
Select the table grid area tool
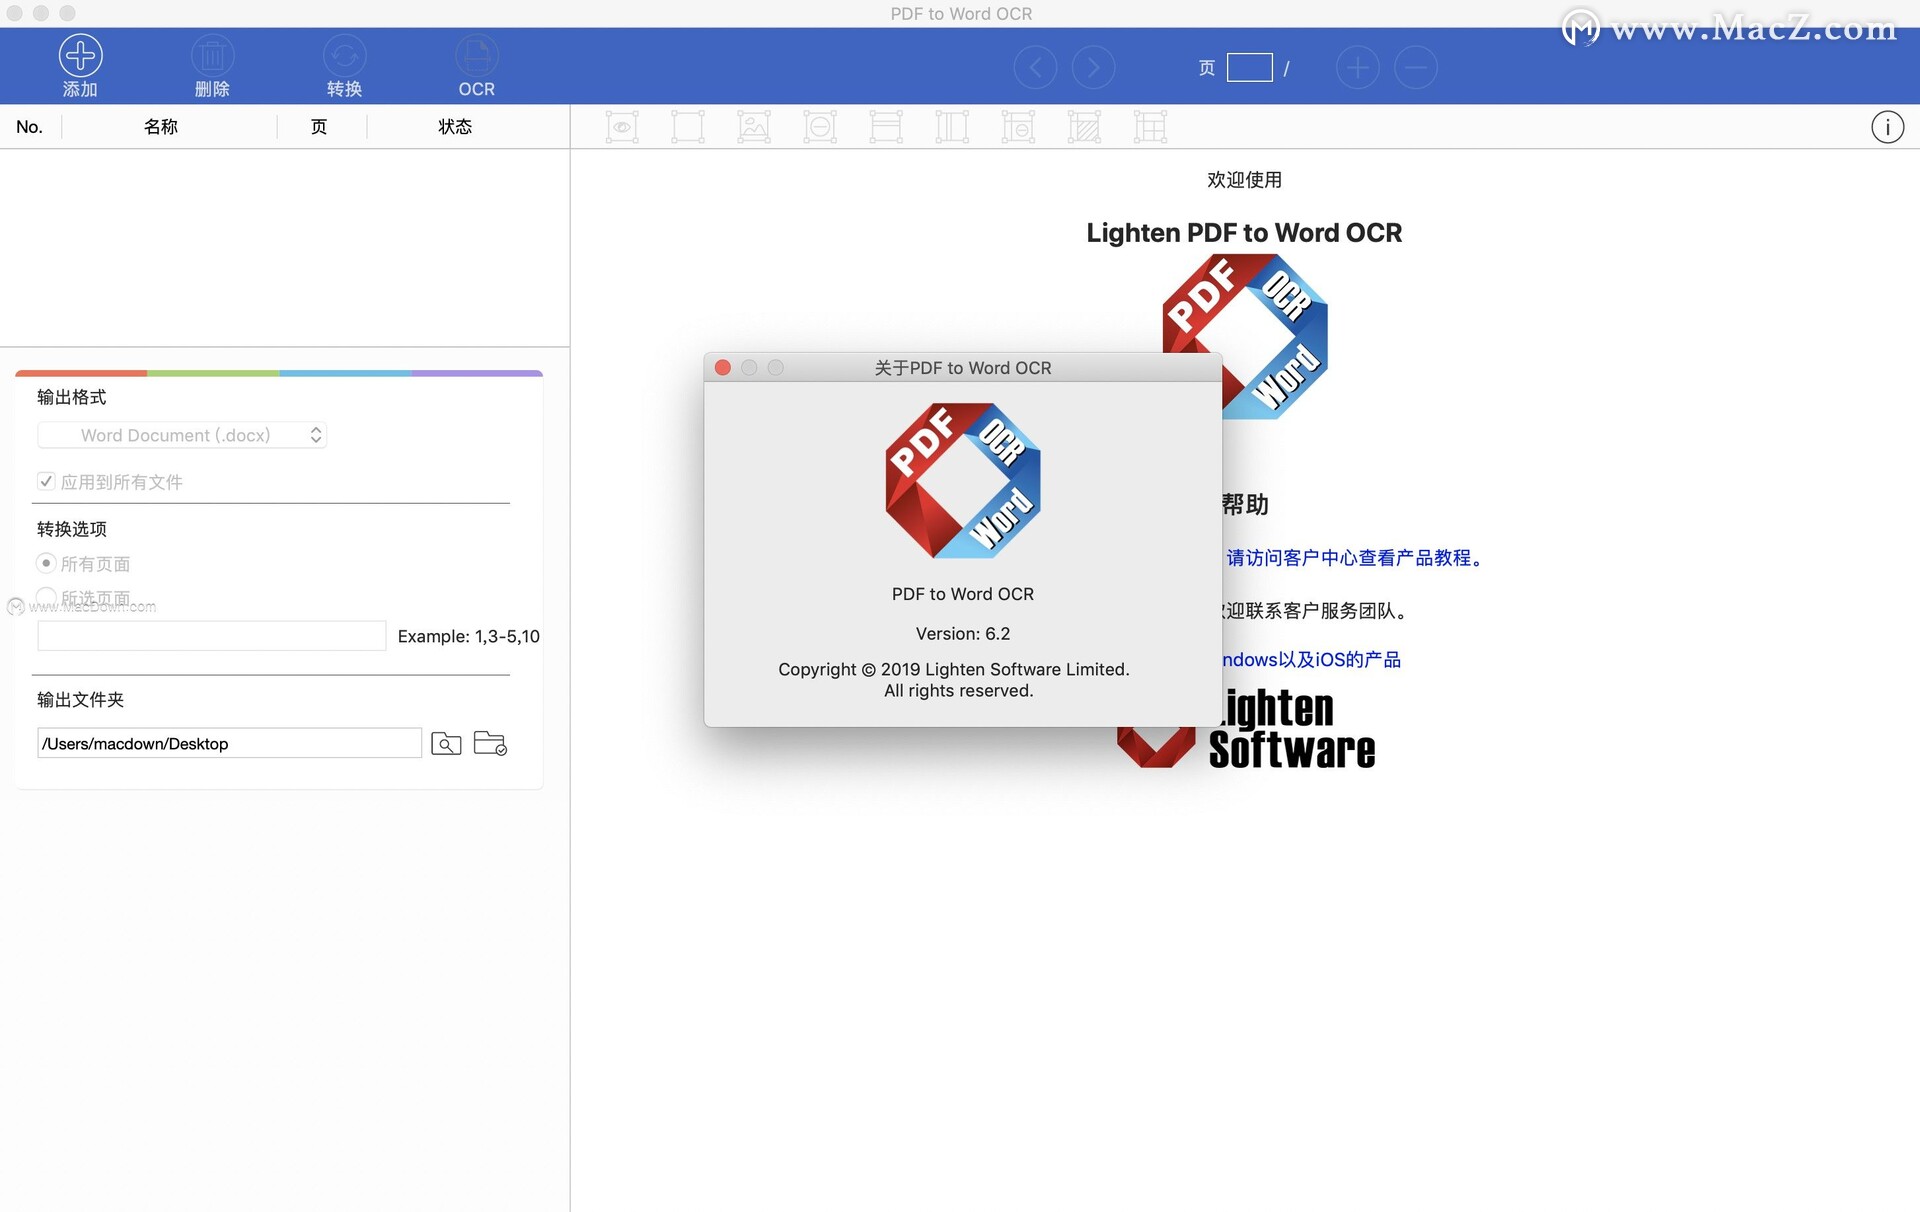pos(1150,127)
